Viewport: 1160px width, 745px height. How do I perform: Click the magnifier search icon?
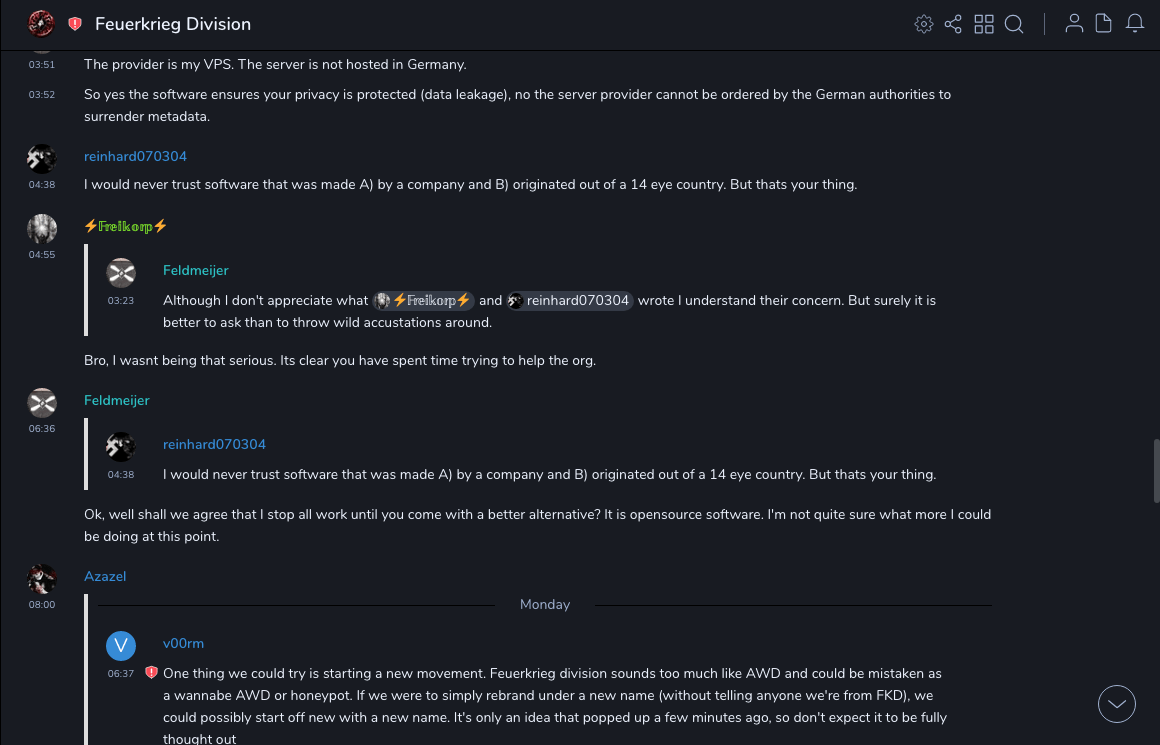point(1014,24)
